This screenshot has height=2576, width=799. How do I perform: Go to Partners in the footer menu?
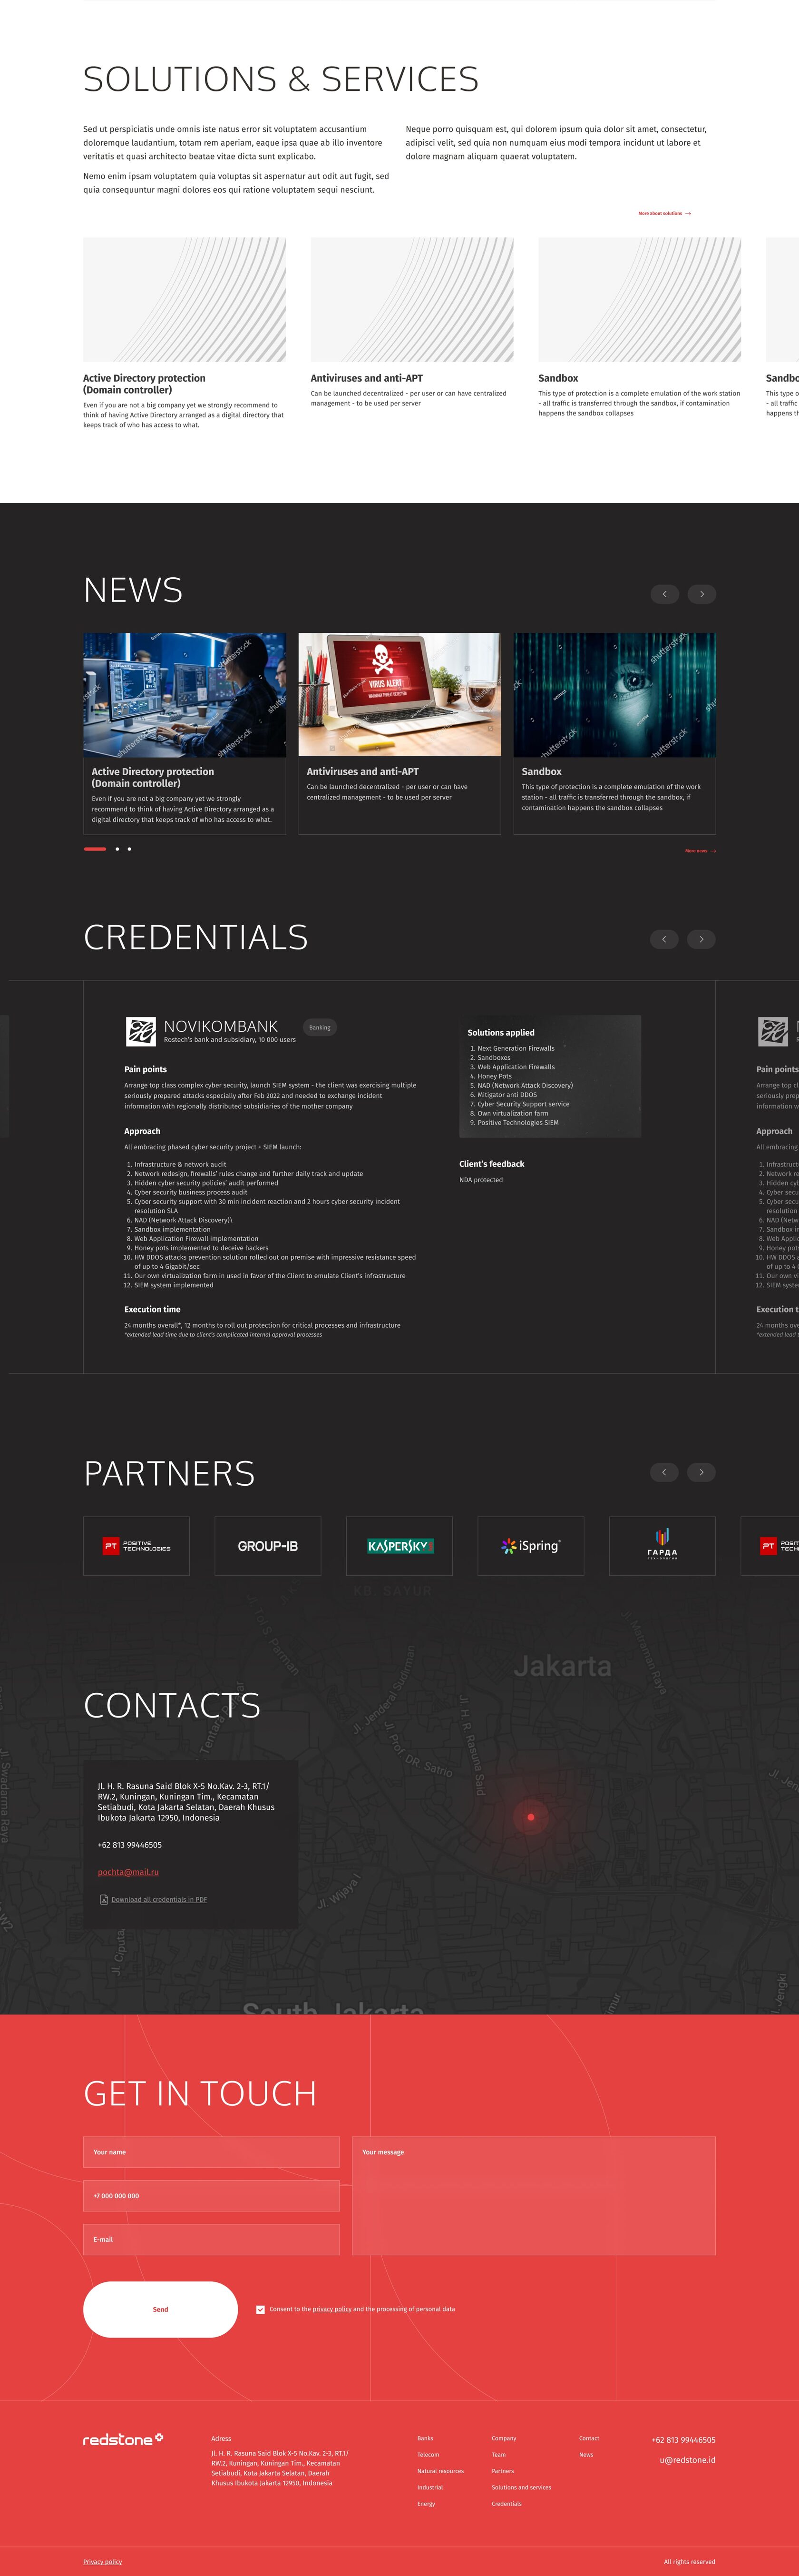(503, 2471)
